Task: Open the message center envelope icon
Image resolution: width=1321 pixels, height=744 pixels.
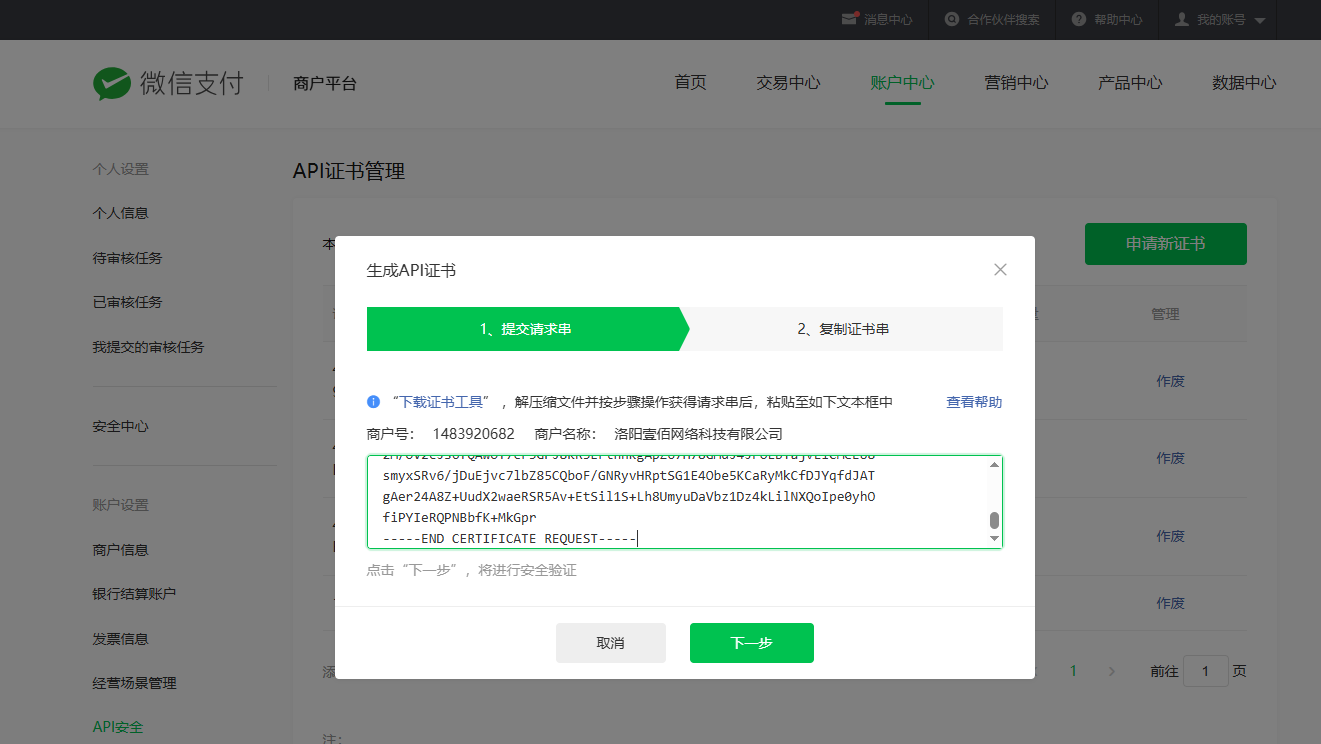Action: coord(850,19)
